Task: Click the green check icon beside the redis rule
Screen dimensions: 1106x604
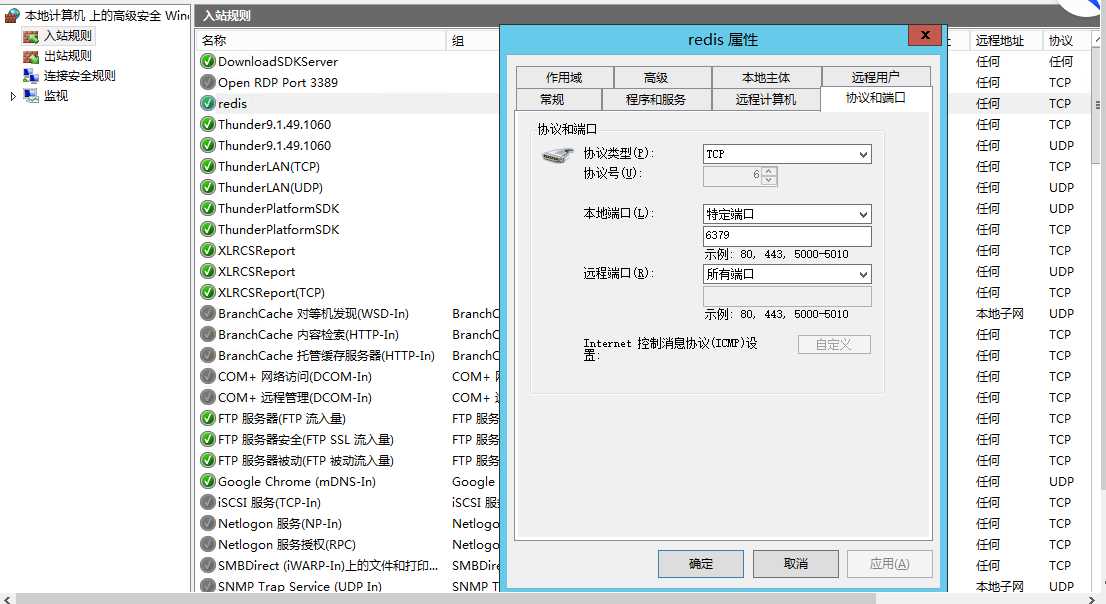Action: point(207,103)
